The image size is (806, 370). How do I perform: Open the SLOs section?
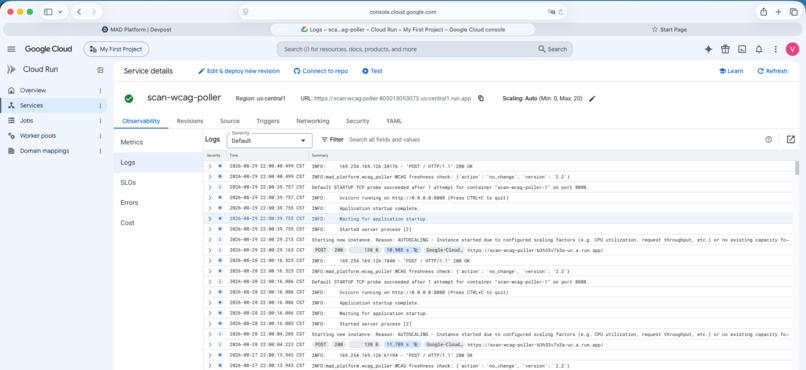(159, 182)
